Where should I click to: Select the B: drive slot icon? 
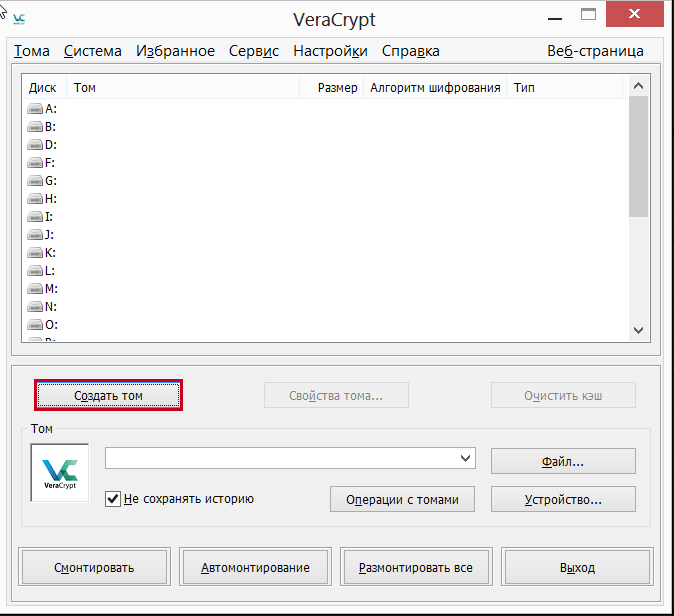tap(35, 127)
